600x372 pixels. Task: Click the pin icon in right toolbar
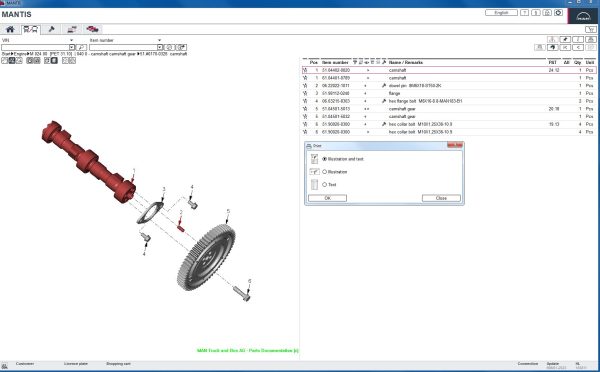pos(565,39)
